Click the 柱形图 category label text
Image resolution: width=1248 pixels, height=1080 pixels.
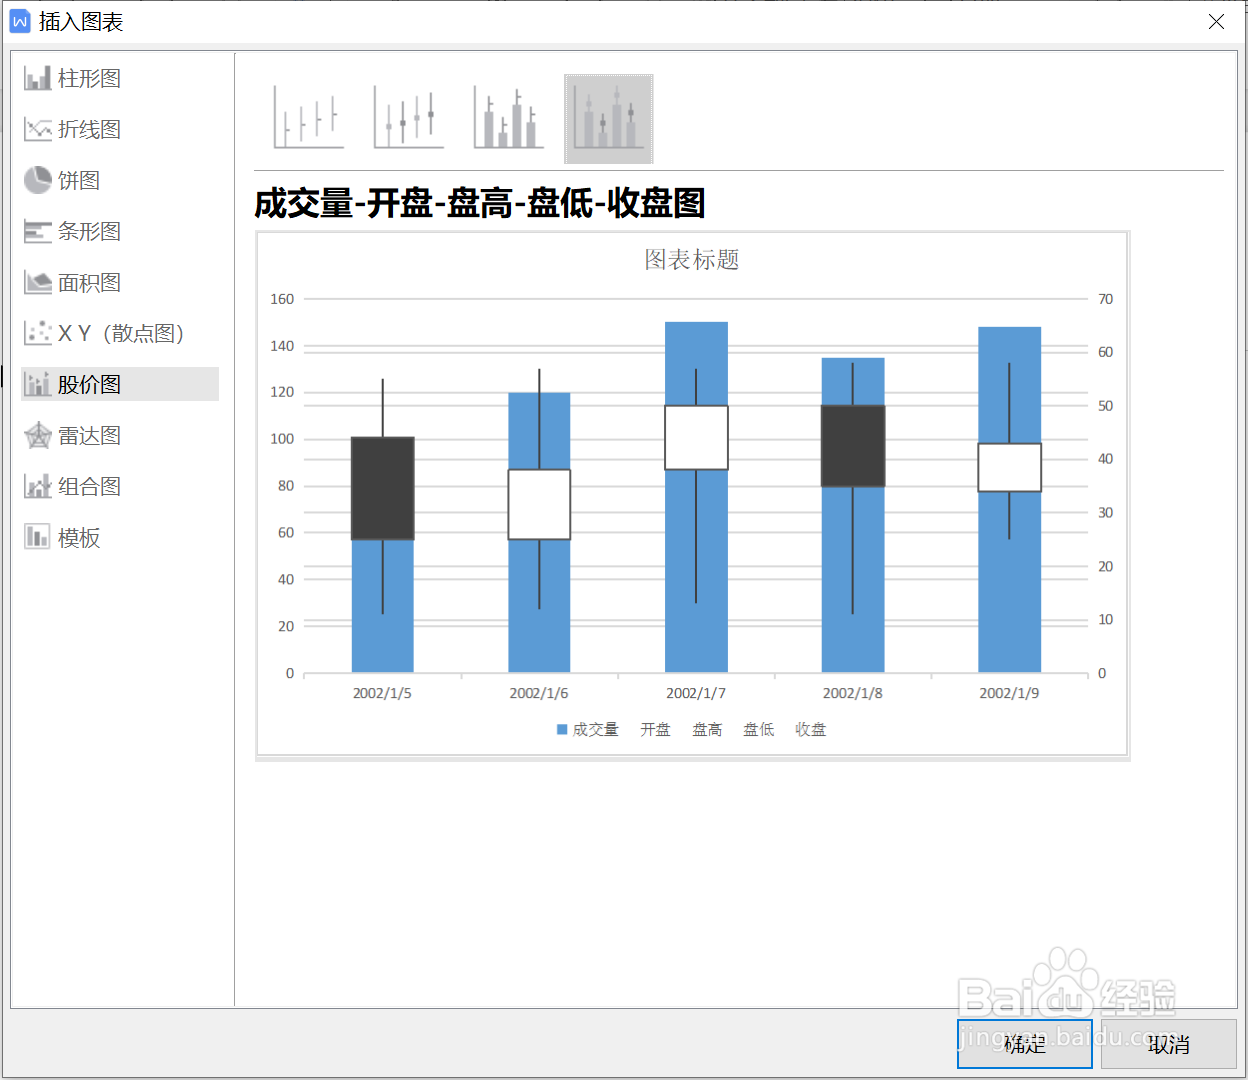[89, 78]
